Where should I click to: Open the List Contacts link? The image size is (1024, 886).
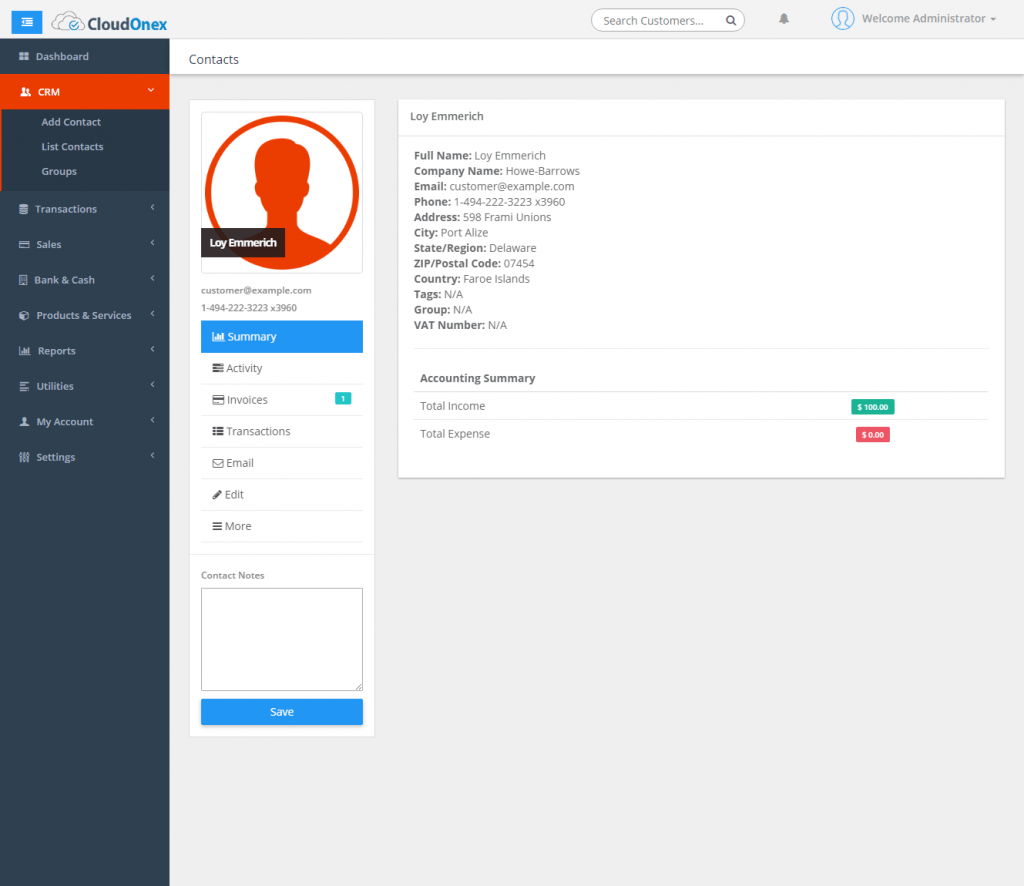(72, 147)
